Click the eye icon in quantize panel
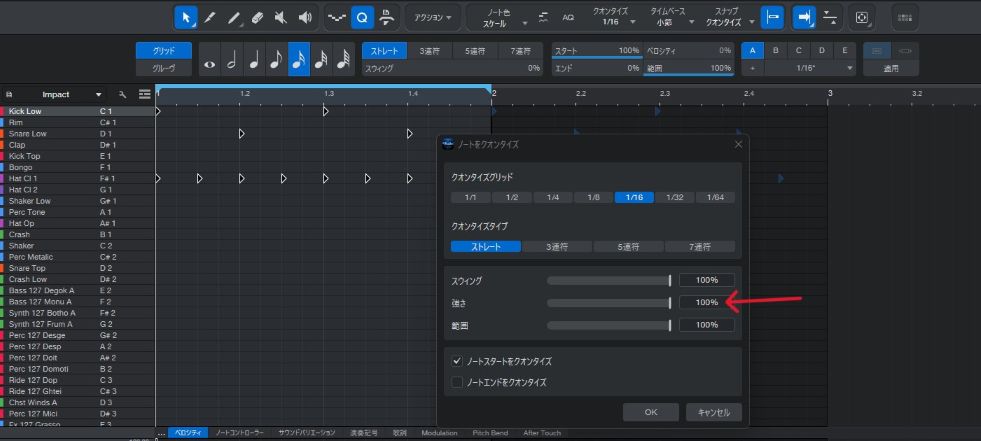The image size is (981, 441). pyautogui.click(x=209, y=62)
